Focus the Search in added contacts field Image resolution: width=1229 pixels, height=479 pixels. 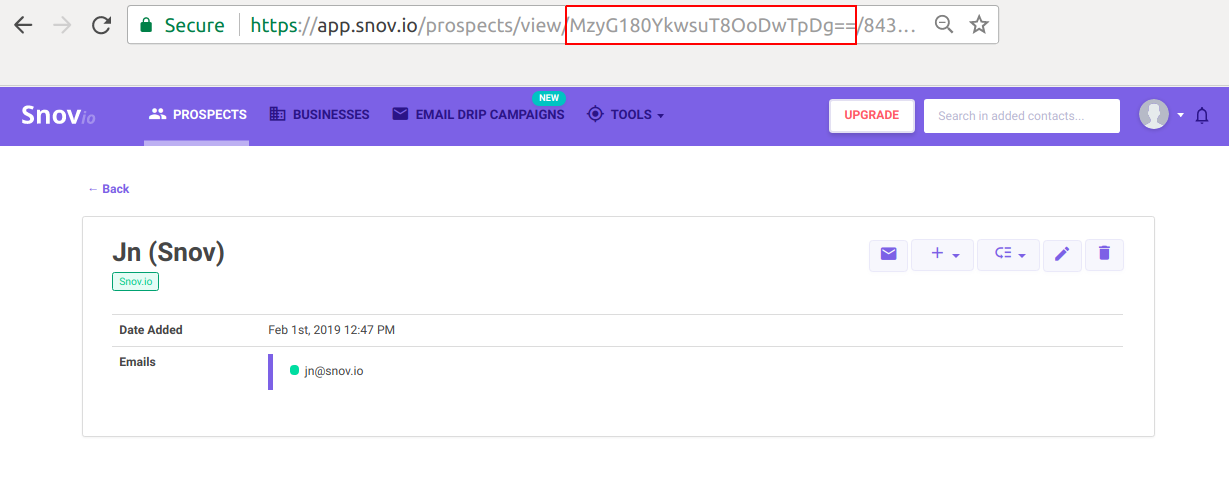click(x=1021, y=116)
